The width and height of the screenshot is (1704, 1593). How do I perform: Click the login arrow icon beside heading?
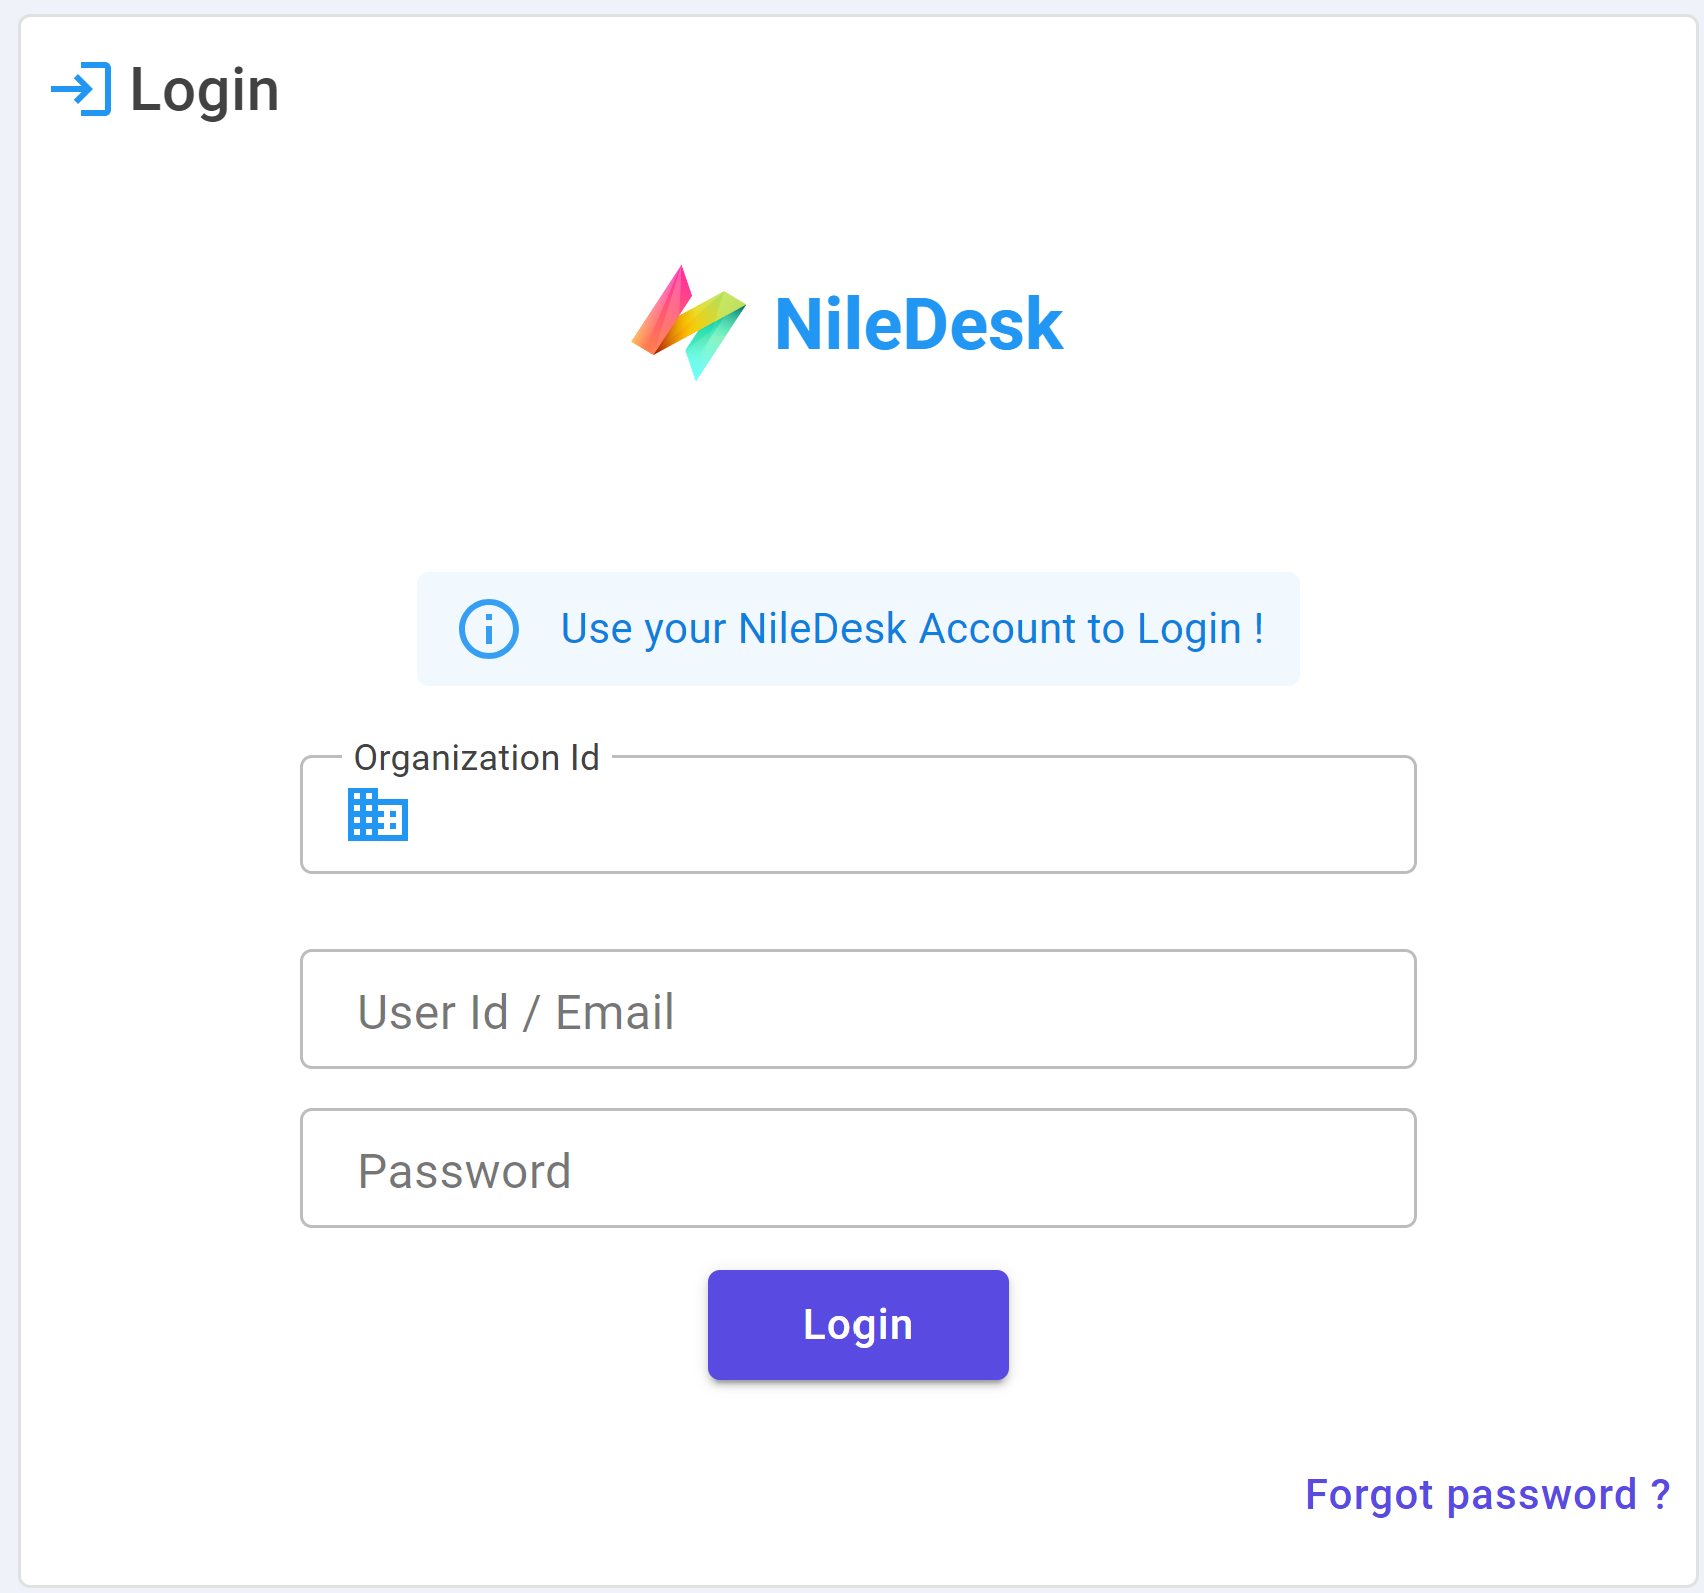click(81, 89)
